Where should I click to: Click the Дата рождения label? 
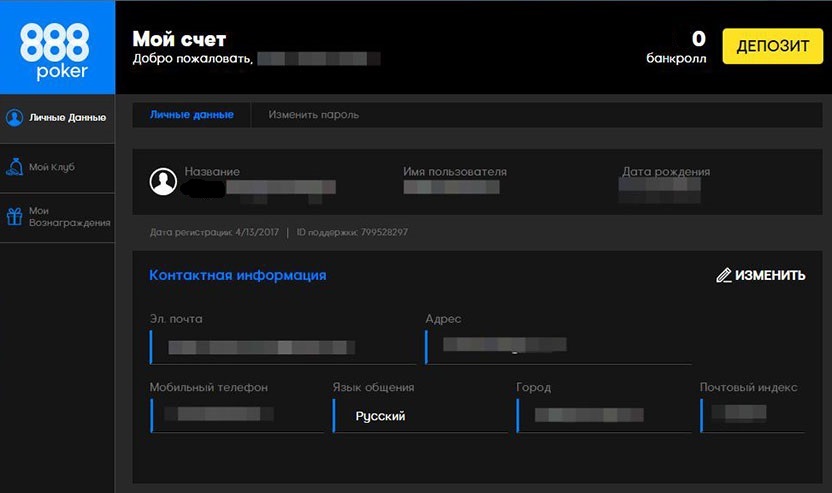tap(666, 171)
